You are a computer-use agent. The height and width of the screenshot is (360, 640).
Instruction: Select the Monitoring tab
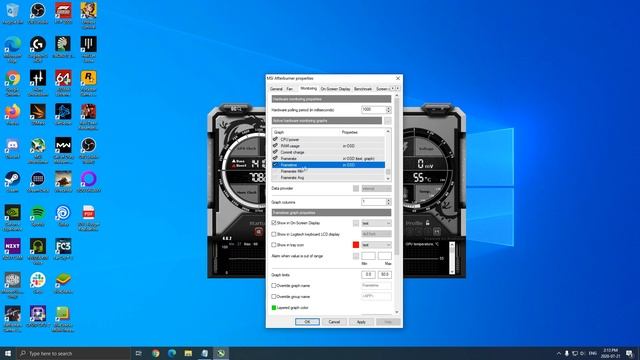pyautogui.click(x=308, y=88)
